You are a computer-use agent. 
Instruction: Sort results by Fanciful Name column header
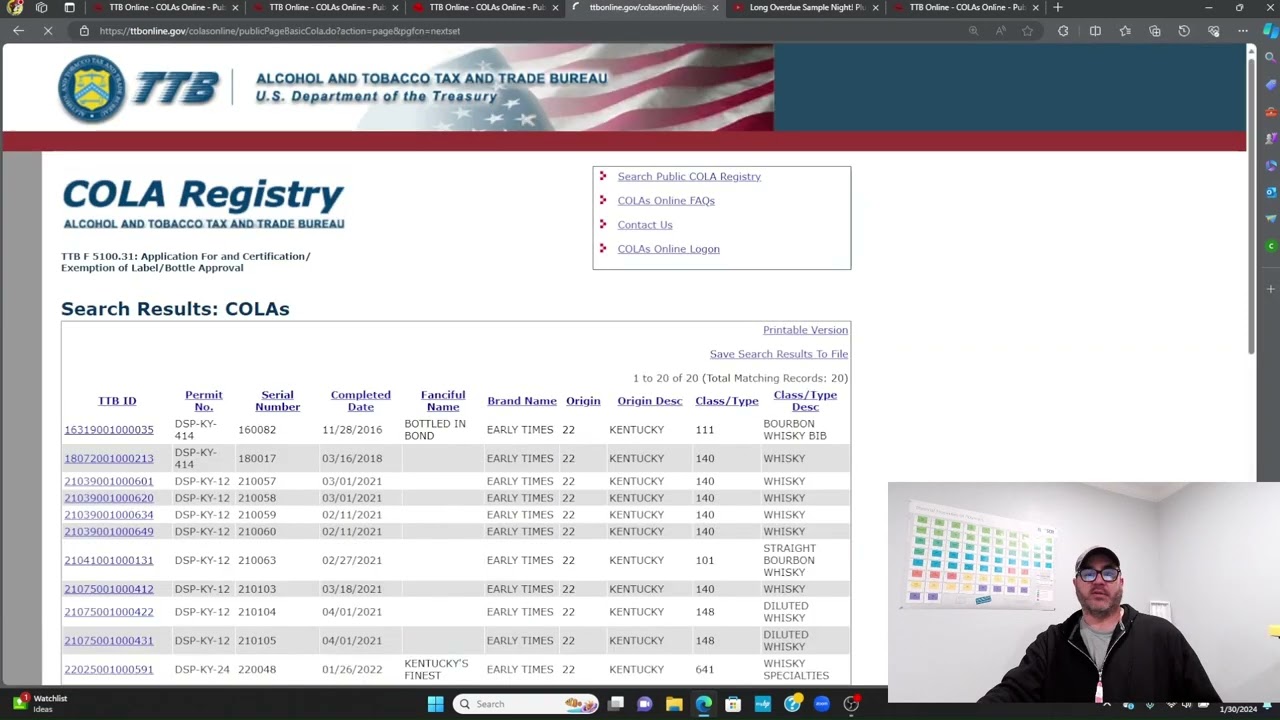(x=443, y=401)
